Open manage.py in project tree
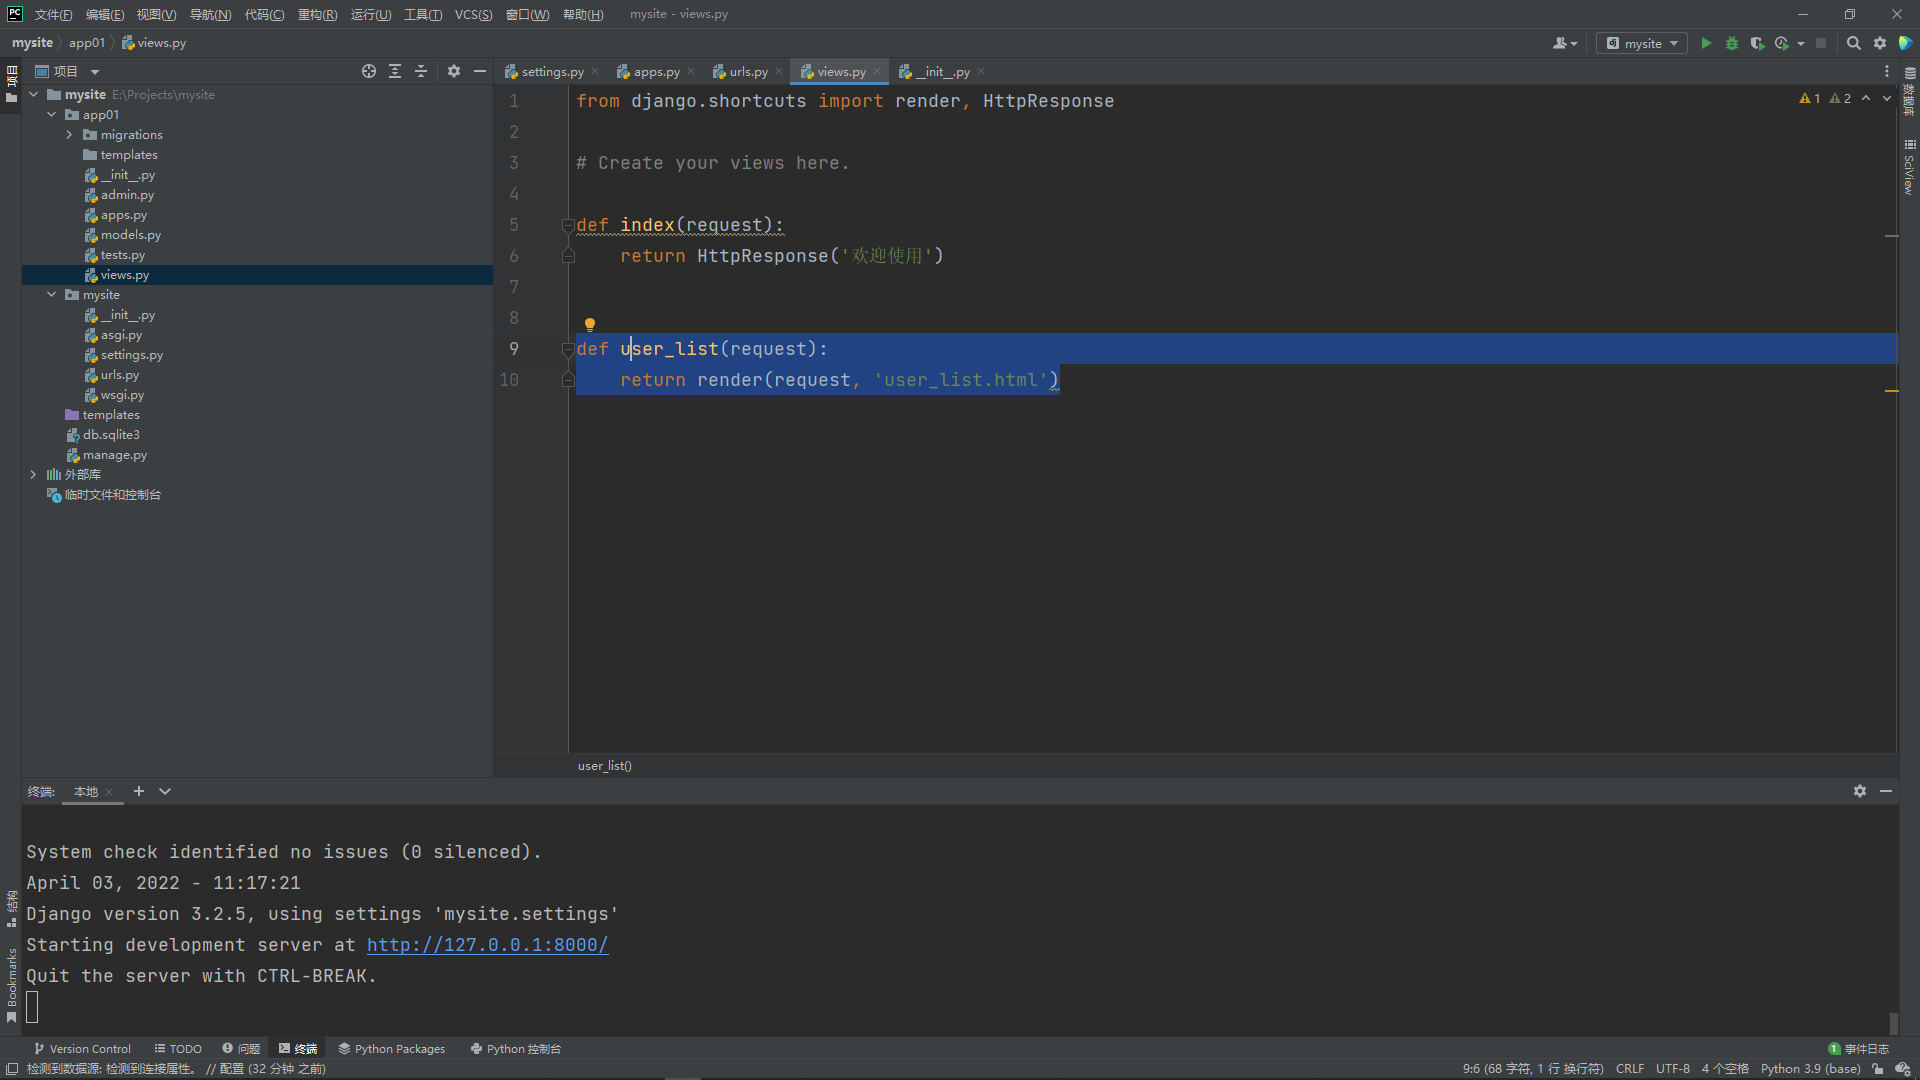Viewport: 1920px width, 1080px height. [x=114, y=455]
